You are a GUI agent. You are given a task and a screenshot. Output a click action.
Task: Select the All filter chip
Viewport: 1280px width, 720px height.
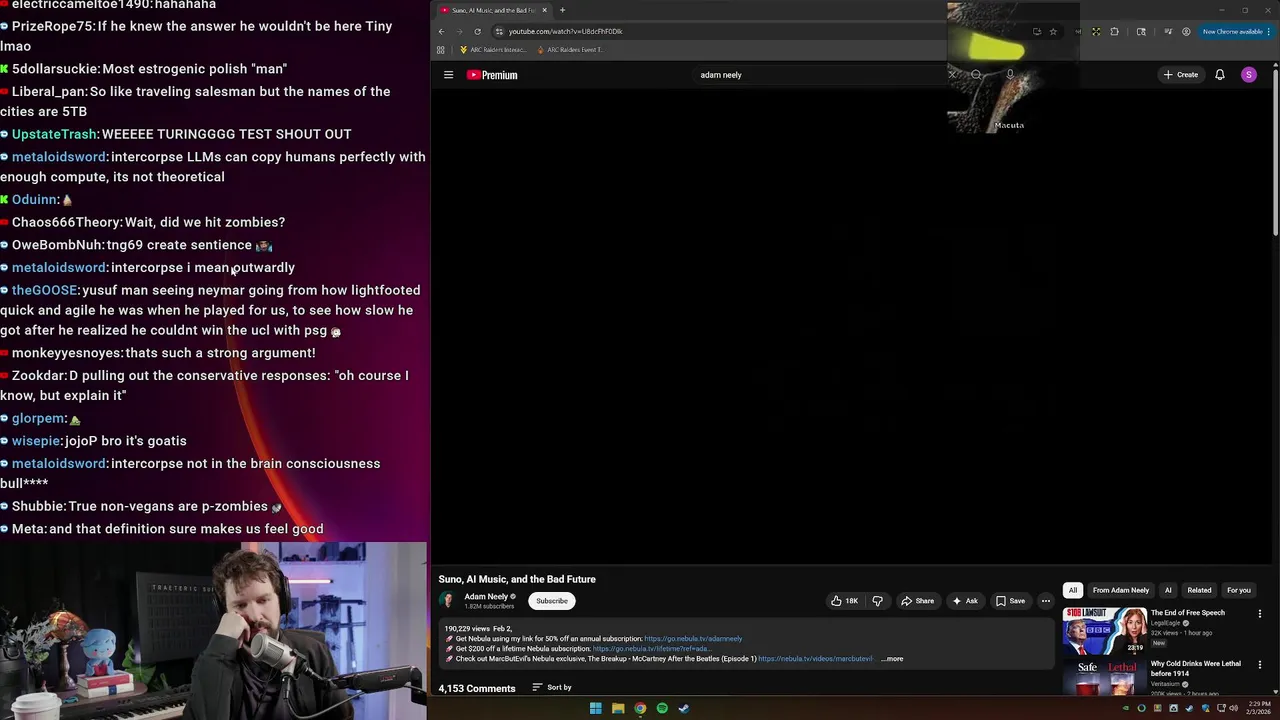[x=1073, y=590]
